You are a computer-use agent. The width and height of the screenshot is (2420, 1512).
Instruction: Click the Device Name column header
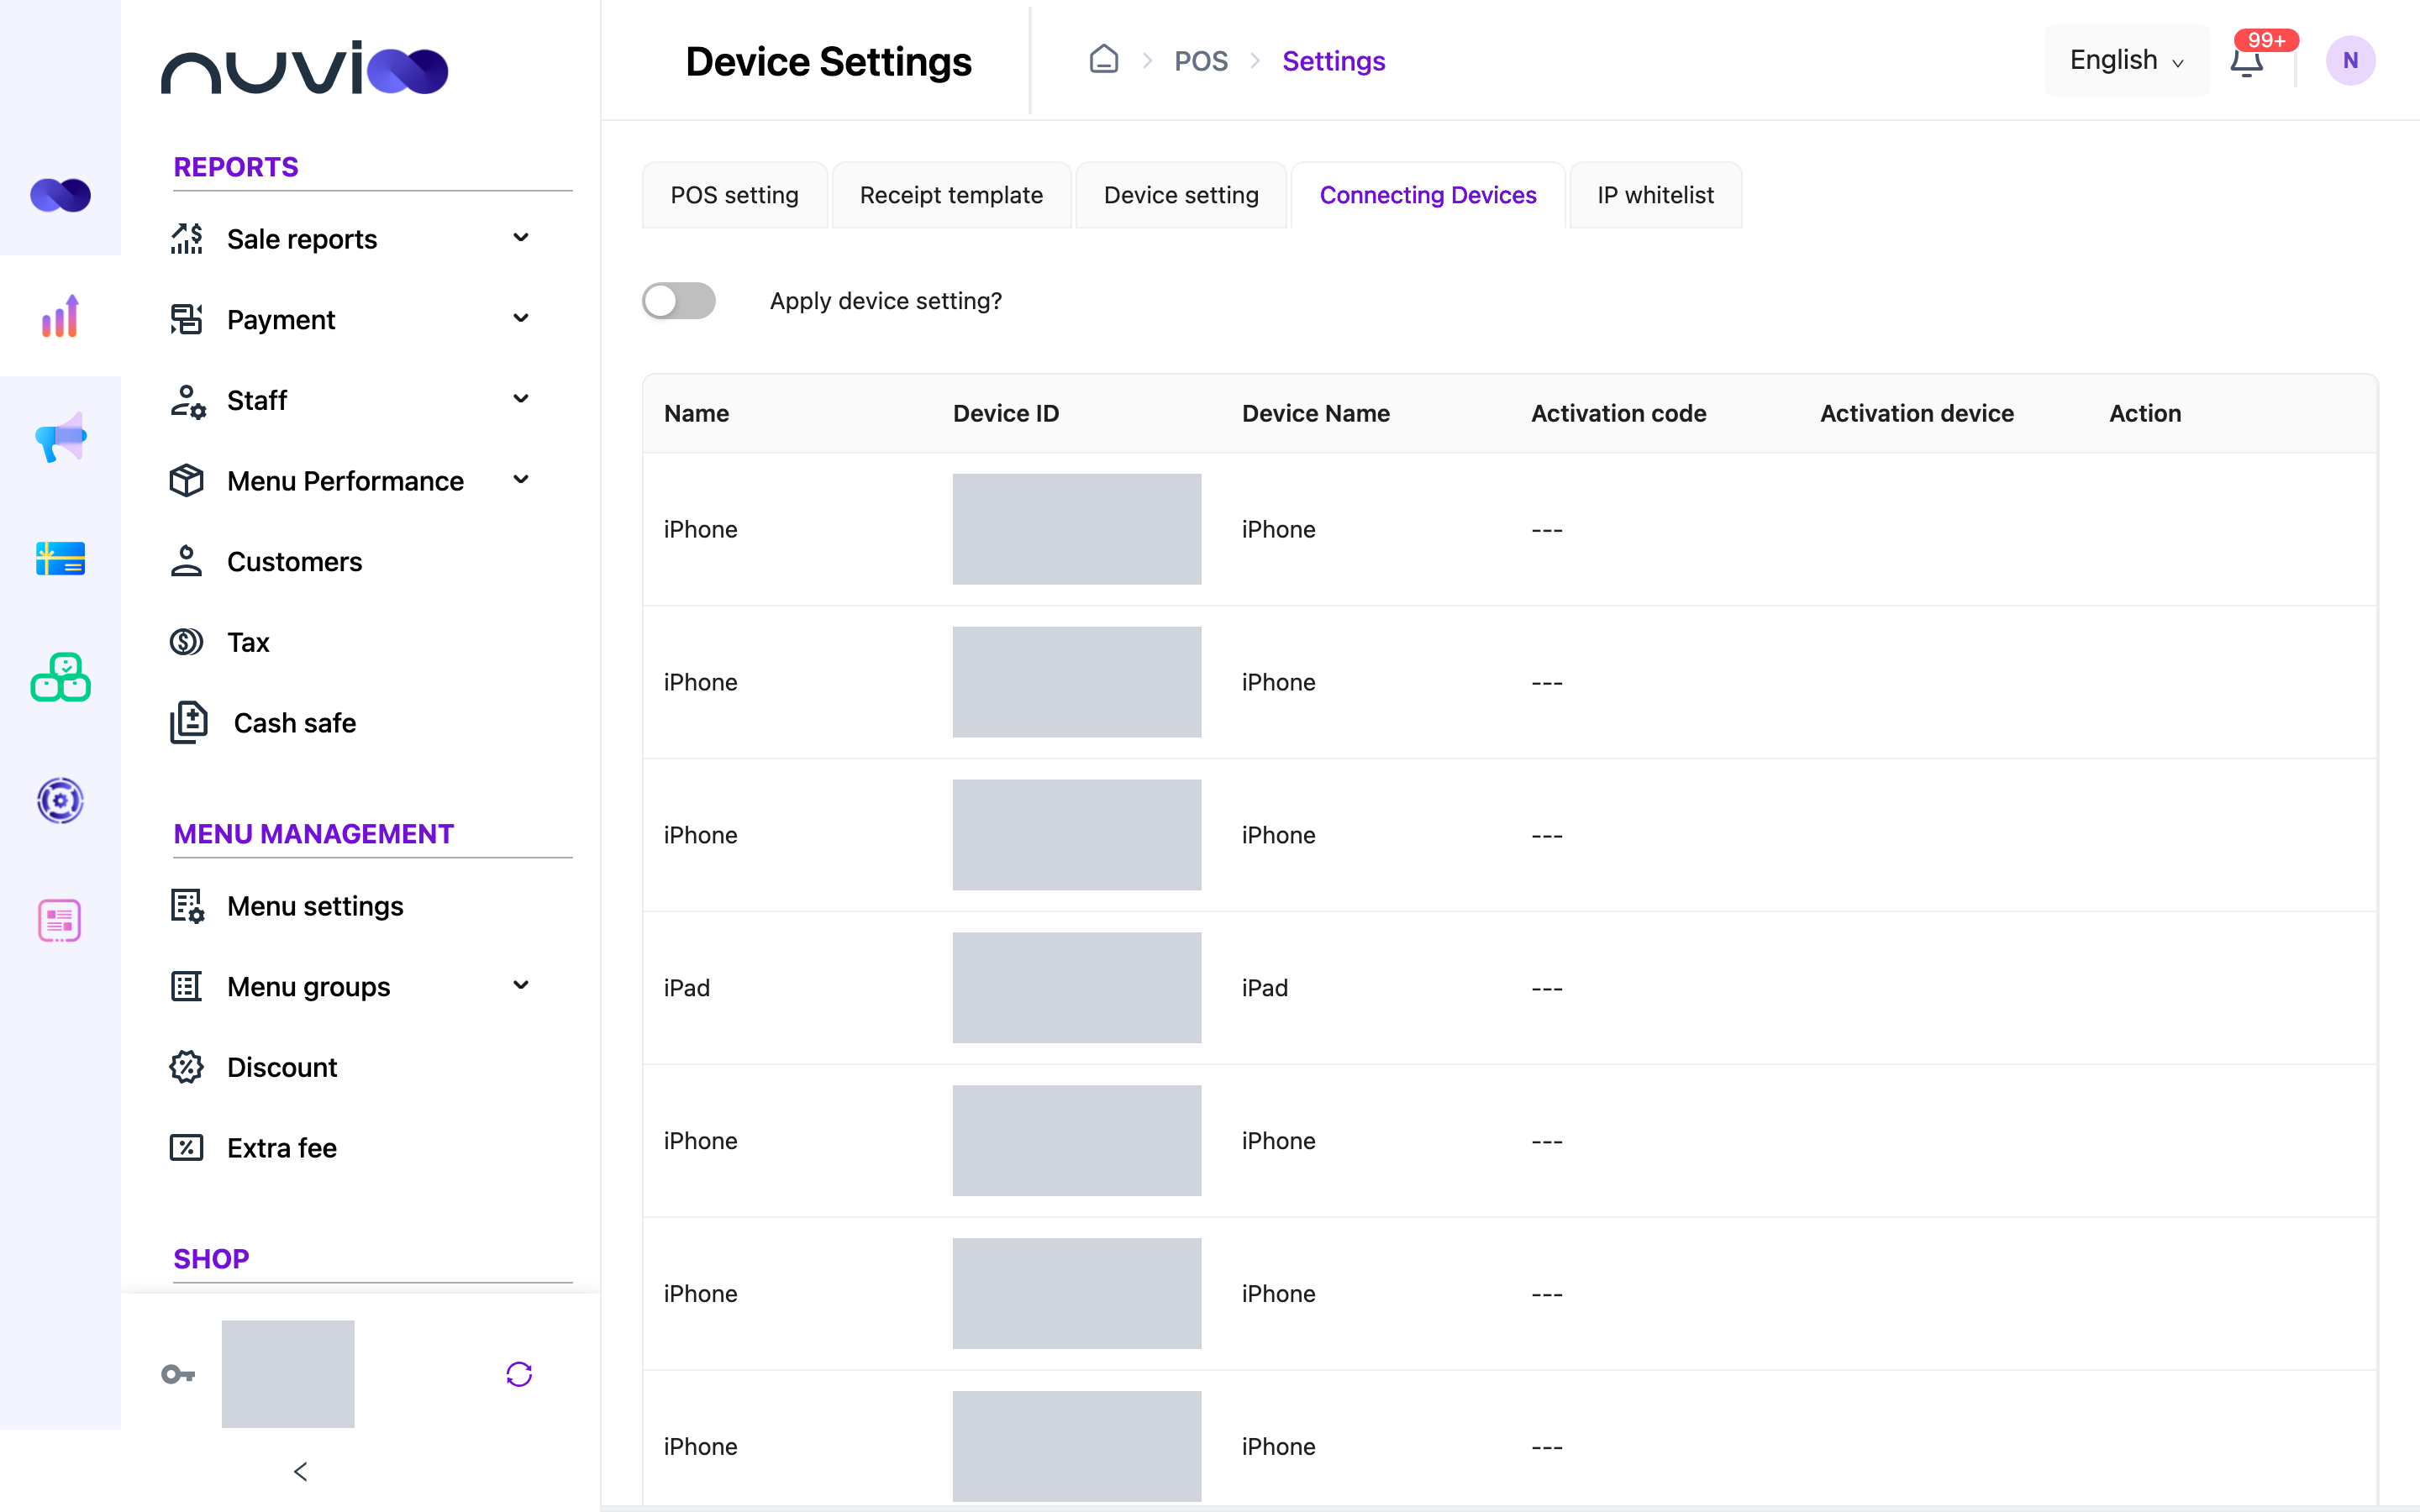pos(1315,413)
